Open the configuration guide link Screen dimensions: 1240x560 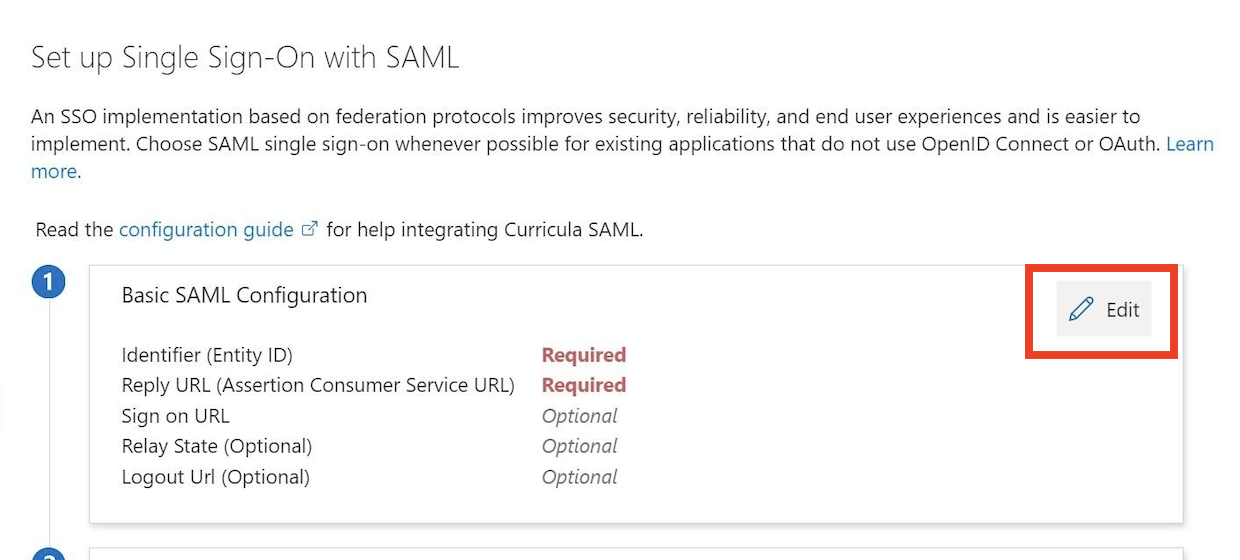pyautogui.click(x=206, y=229)
